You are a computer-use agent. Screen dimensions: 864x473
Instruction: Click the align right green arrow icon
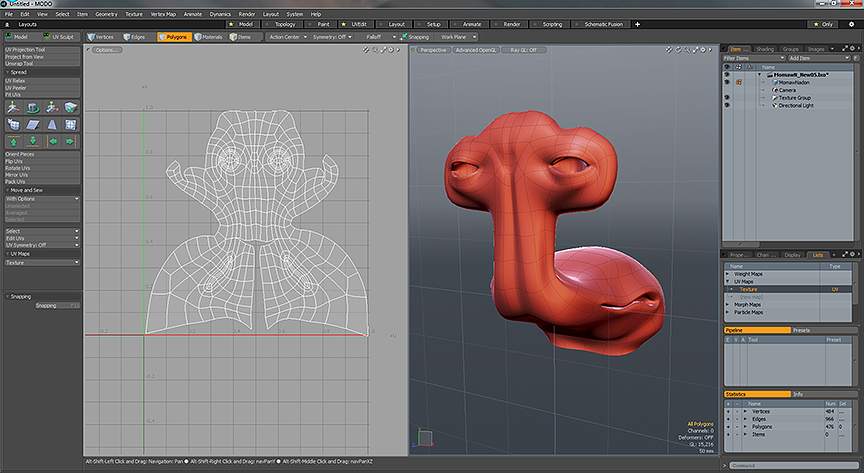[71, 141]
